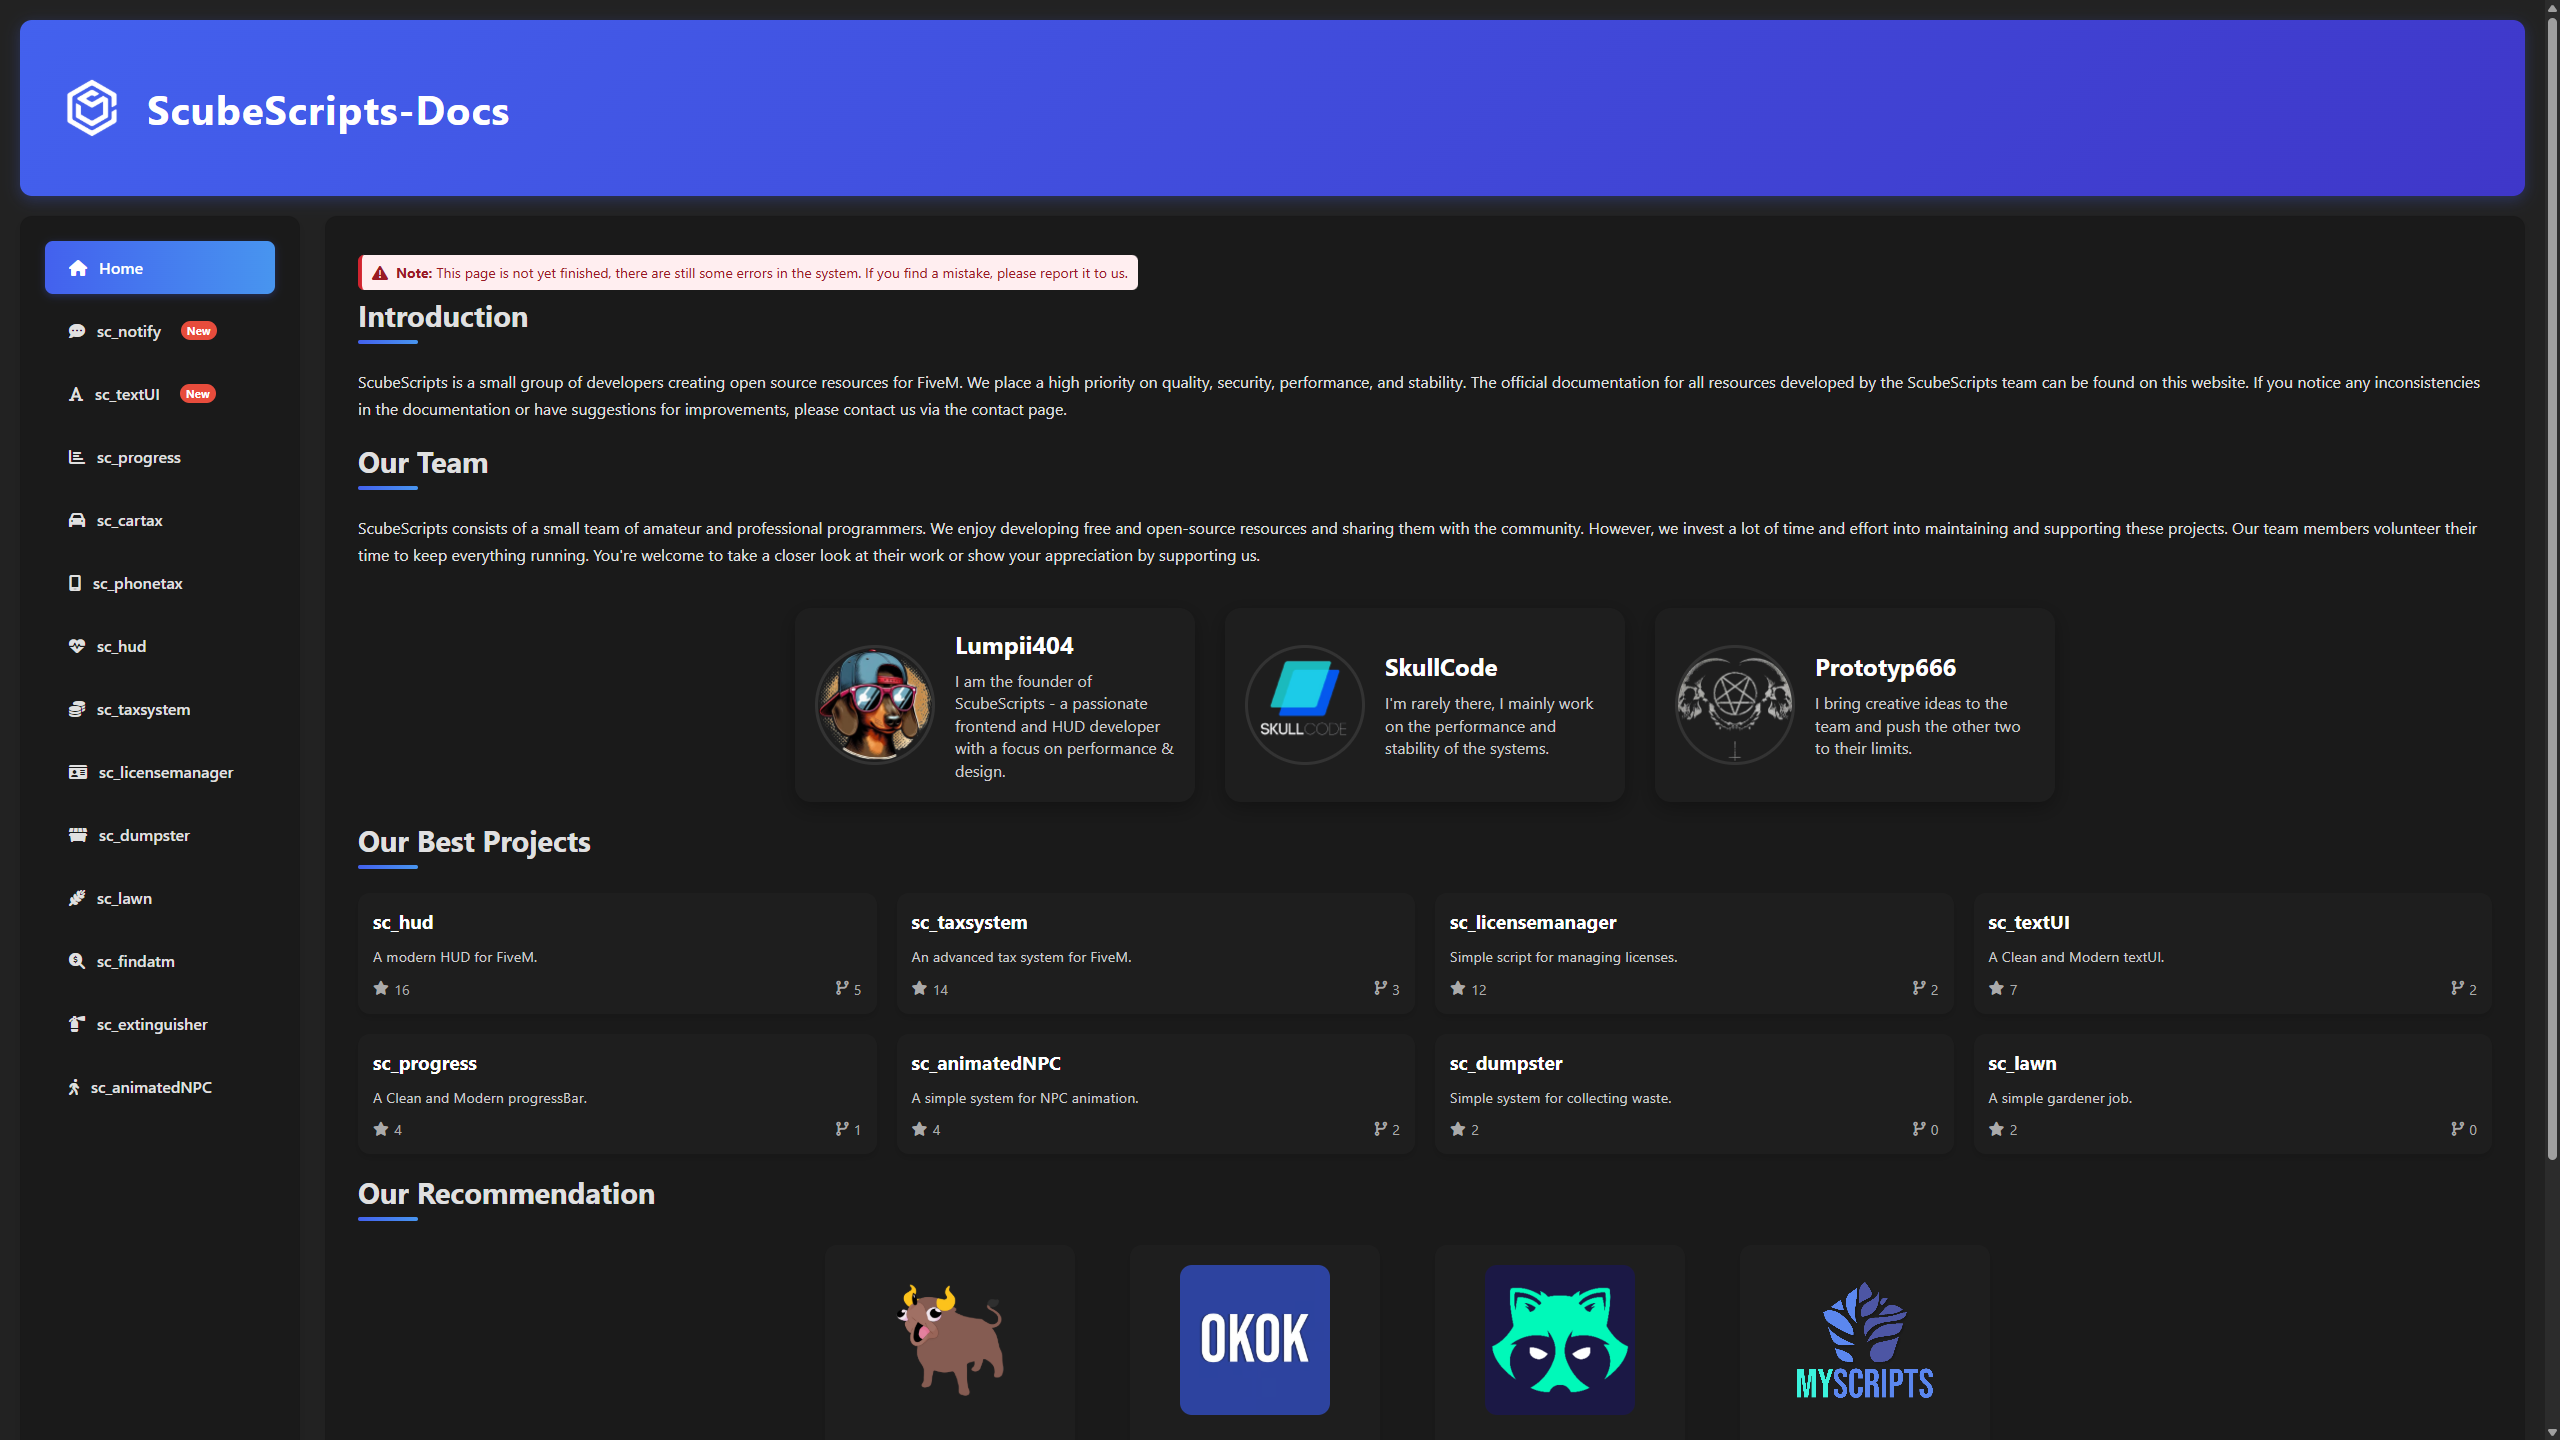
Task: Open the ScubeScripts-Docs header title
Action: click(328, 110)
